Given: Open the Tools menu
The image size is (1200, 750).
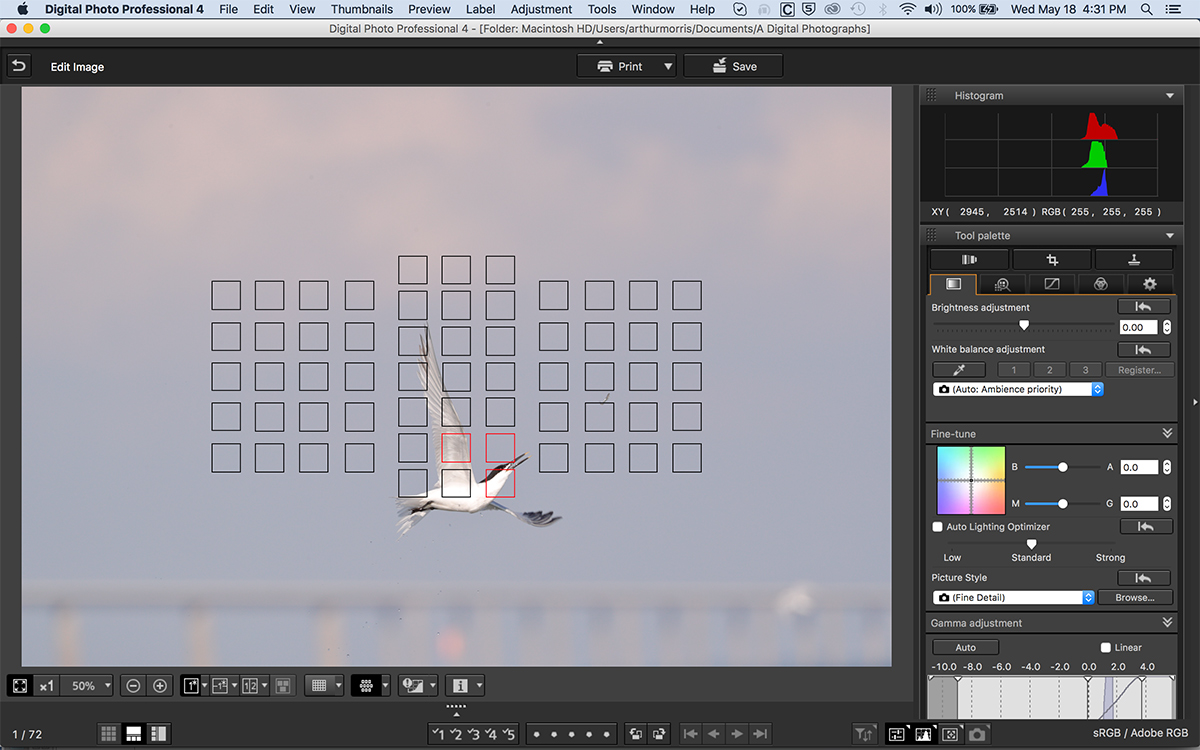Looking at the screenshot, I should (x=602, y=9).
